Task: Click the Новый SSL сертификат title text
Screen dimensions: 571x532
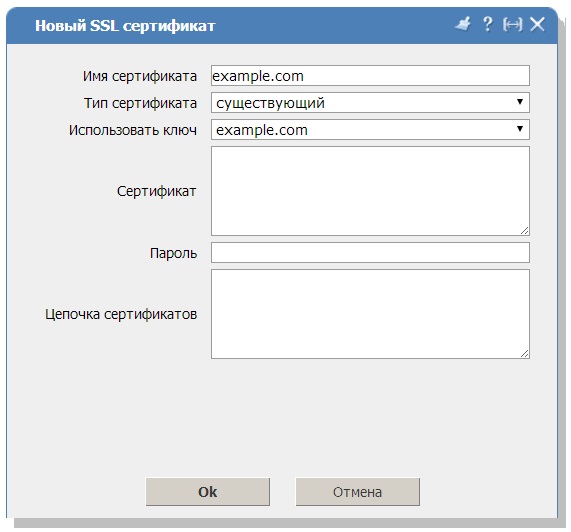Action: [x=125, y=26]
